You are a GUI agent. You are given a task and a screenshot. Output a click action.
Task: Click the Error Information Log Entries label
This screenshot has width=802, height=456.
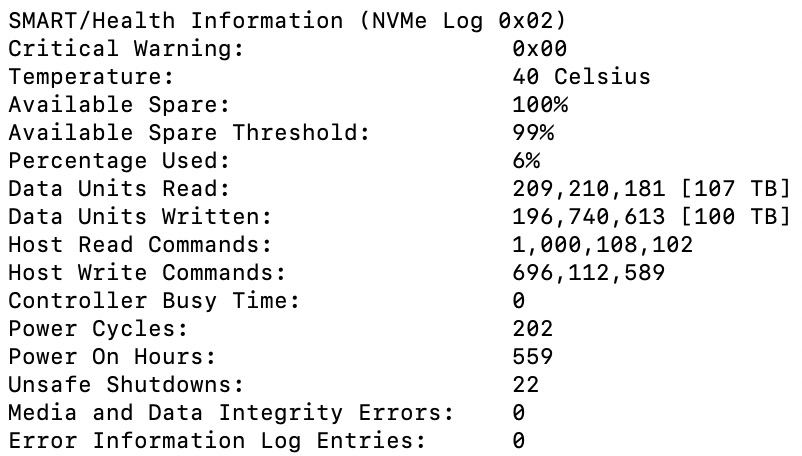(x=217, y=440)
